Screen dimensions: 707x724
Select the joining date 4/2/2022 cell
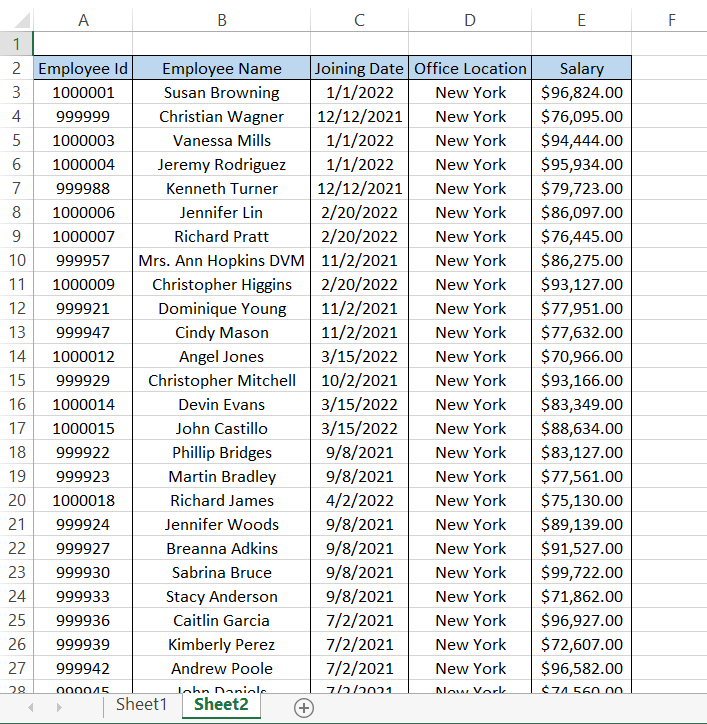[x=359, y=501]
